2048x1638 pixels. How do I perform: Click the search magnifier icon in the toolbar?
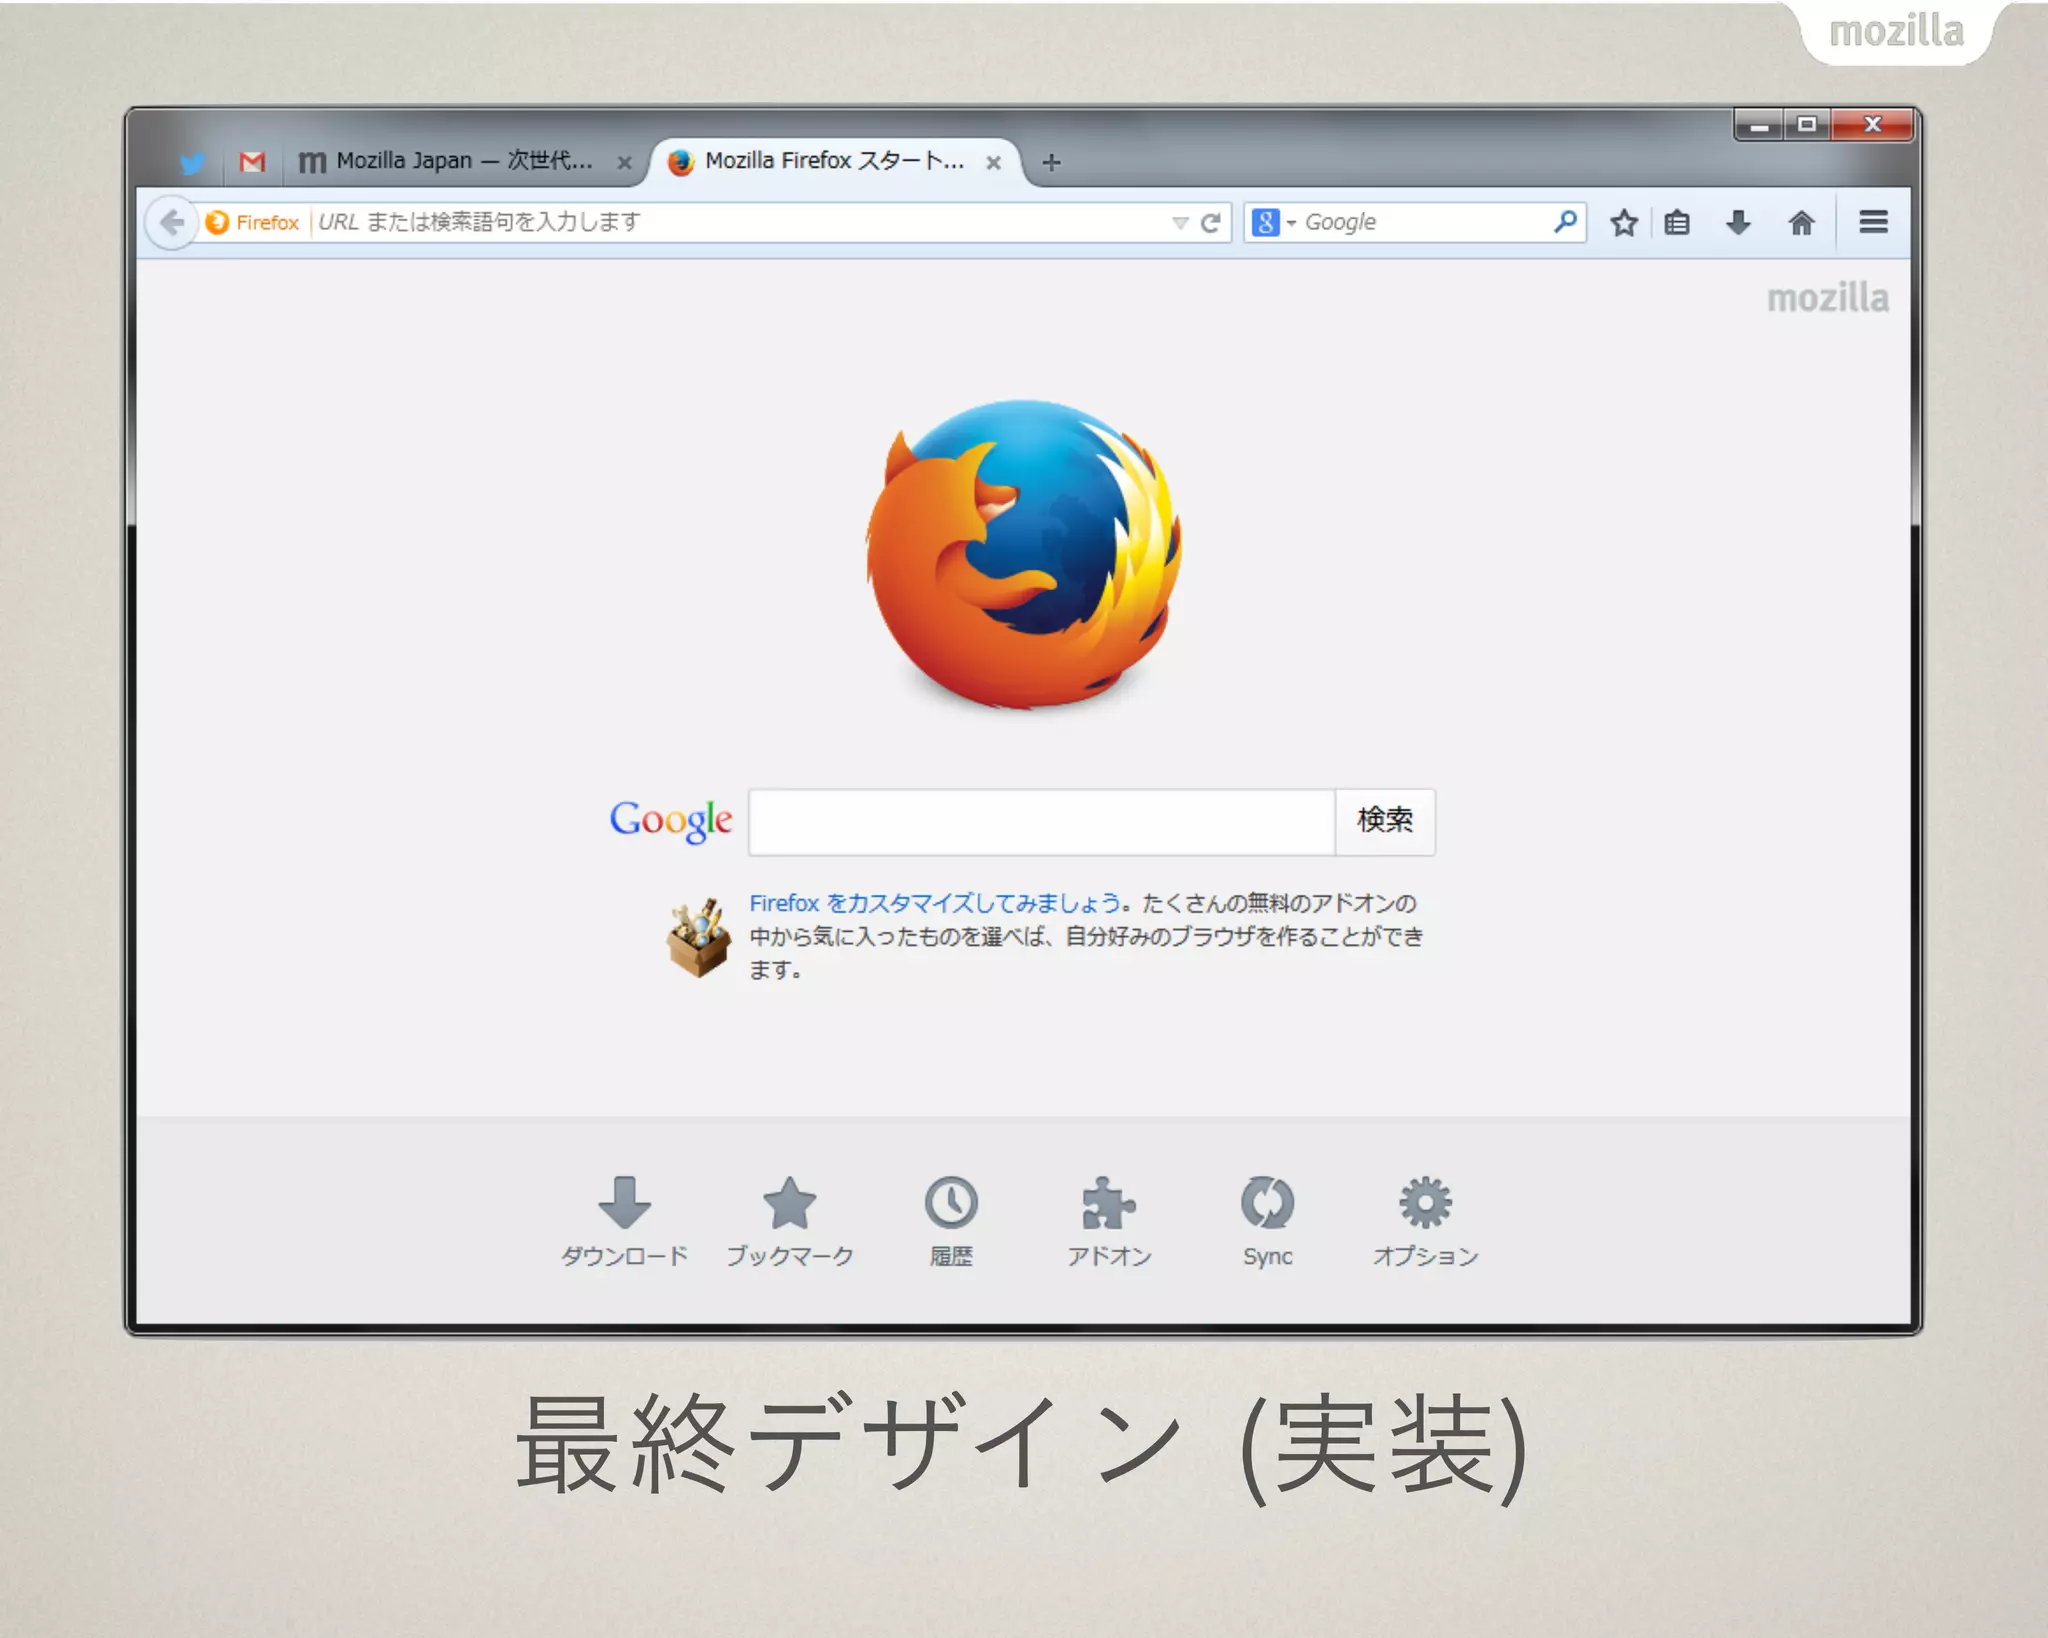[1565, 221]
